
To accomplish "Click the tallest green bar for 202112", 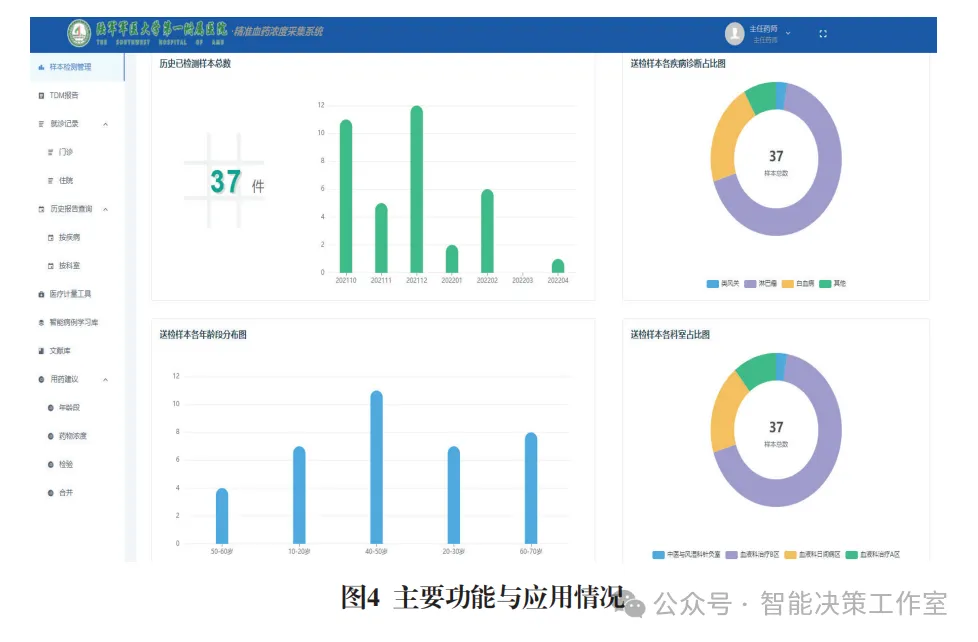I will pyautogui.click(x=417, y=190).
